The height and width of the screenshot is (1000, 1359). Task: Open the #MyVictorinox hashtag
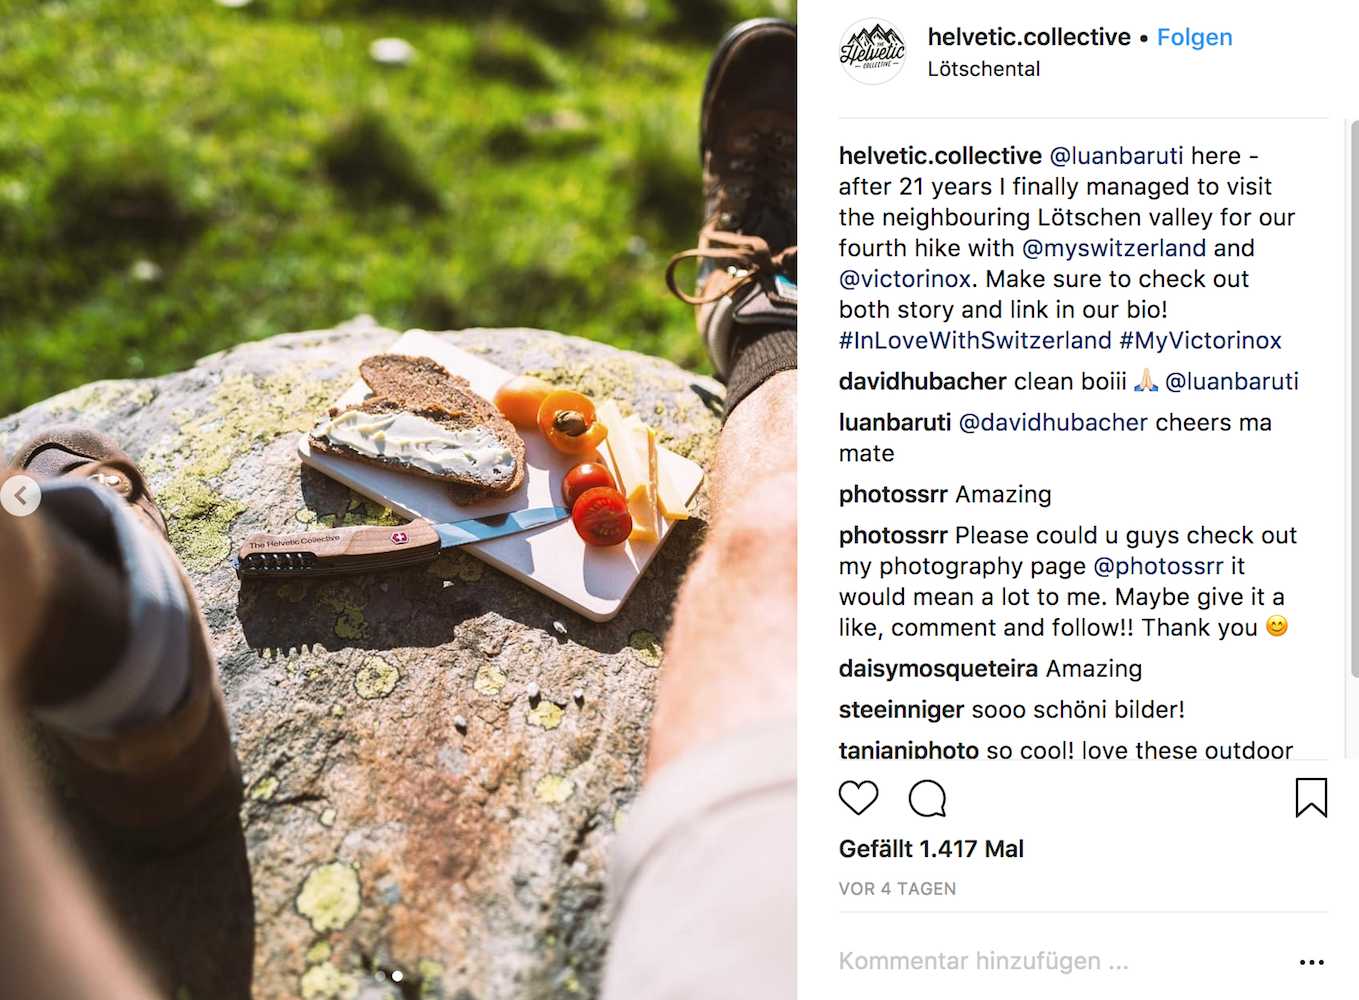[1200, 340]
